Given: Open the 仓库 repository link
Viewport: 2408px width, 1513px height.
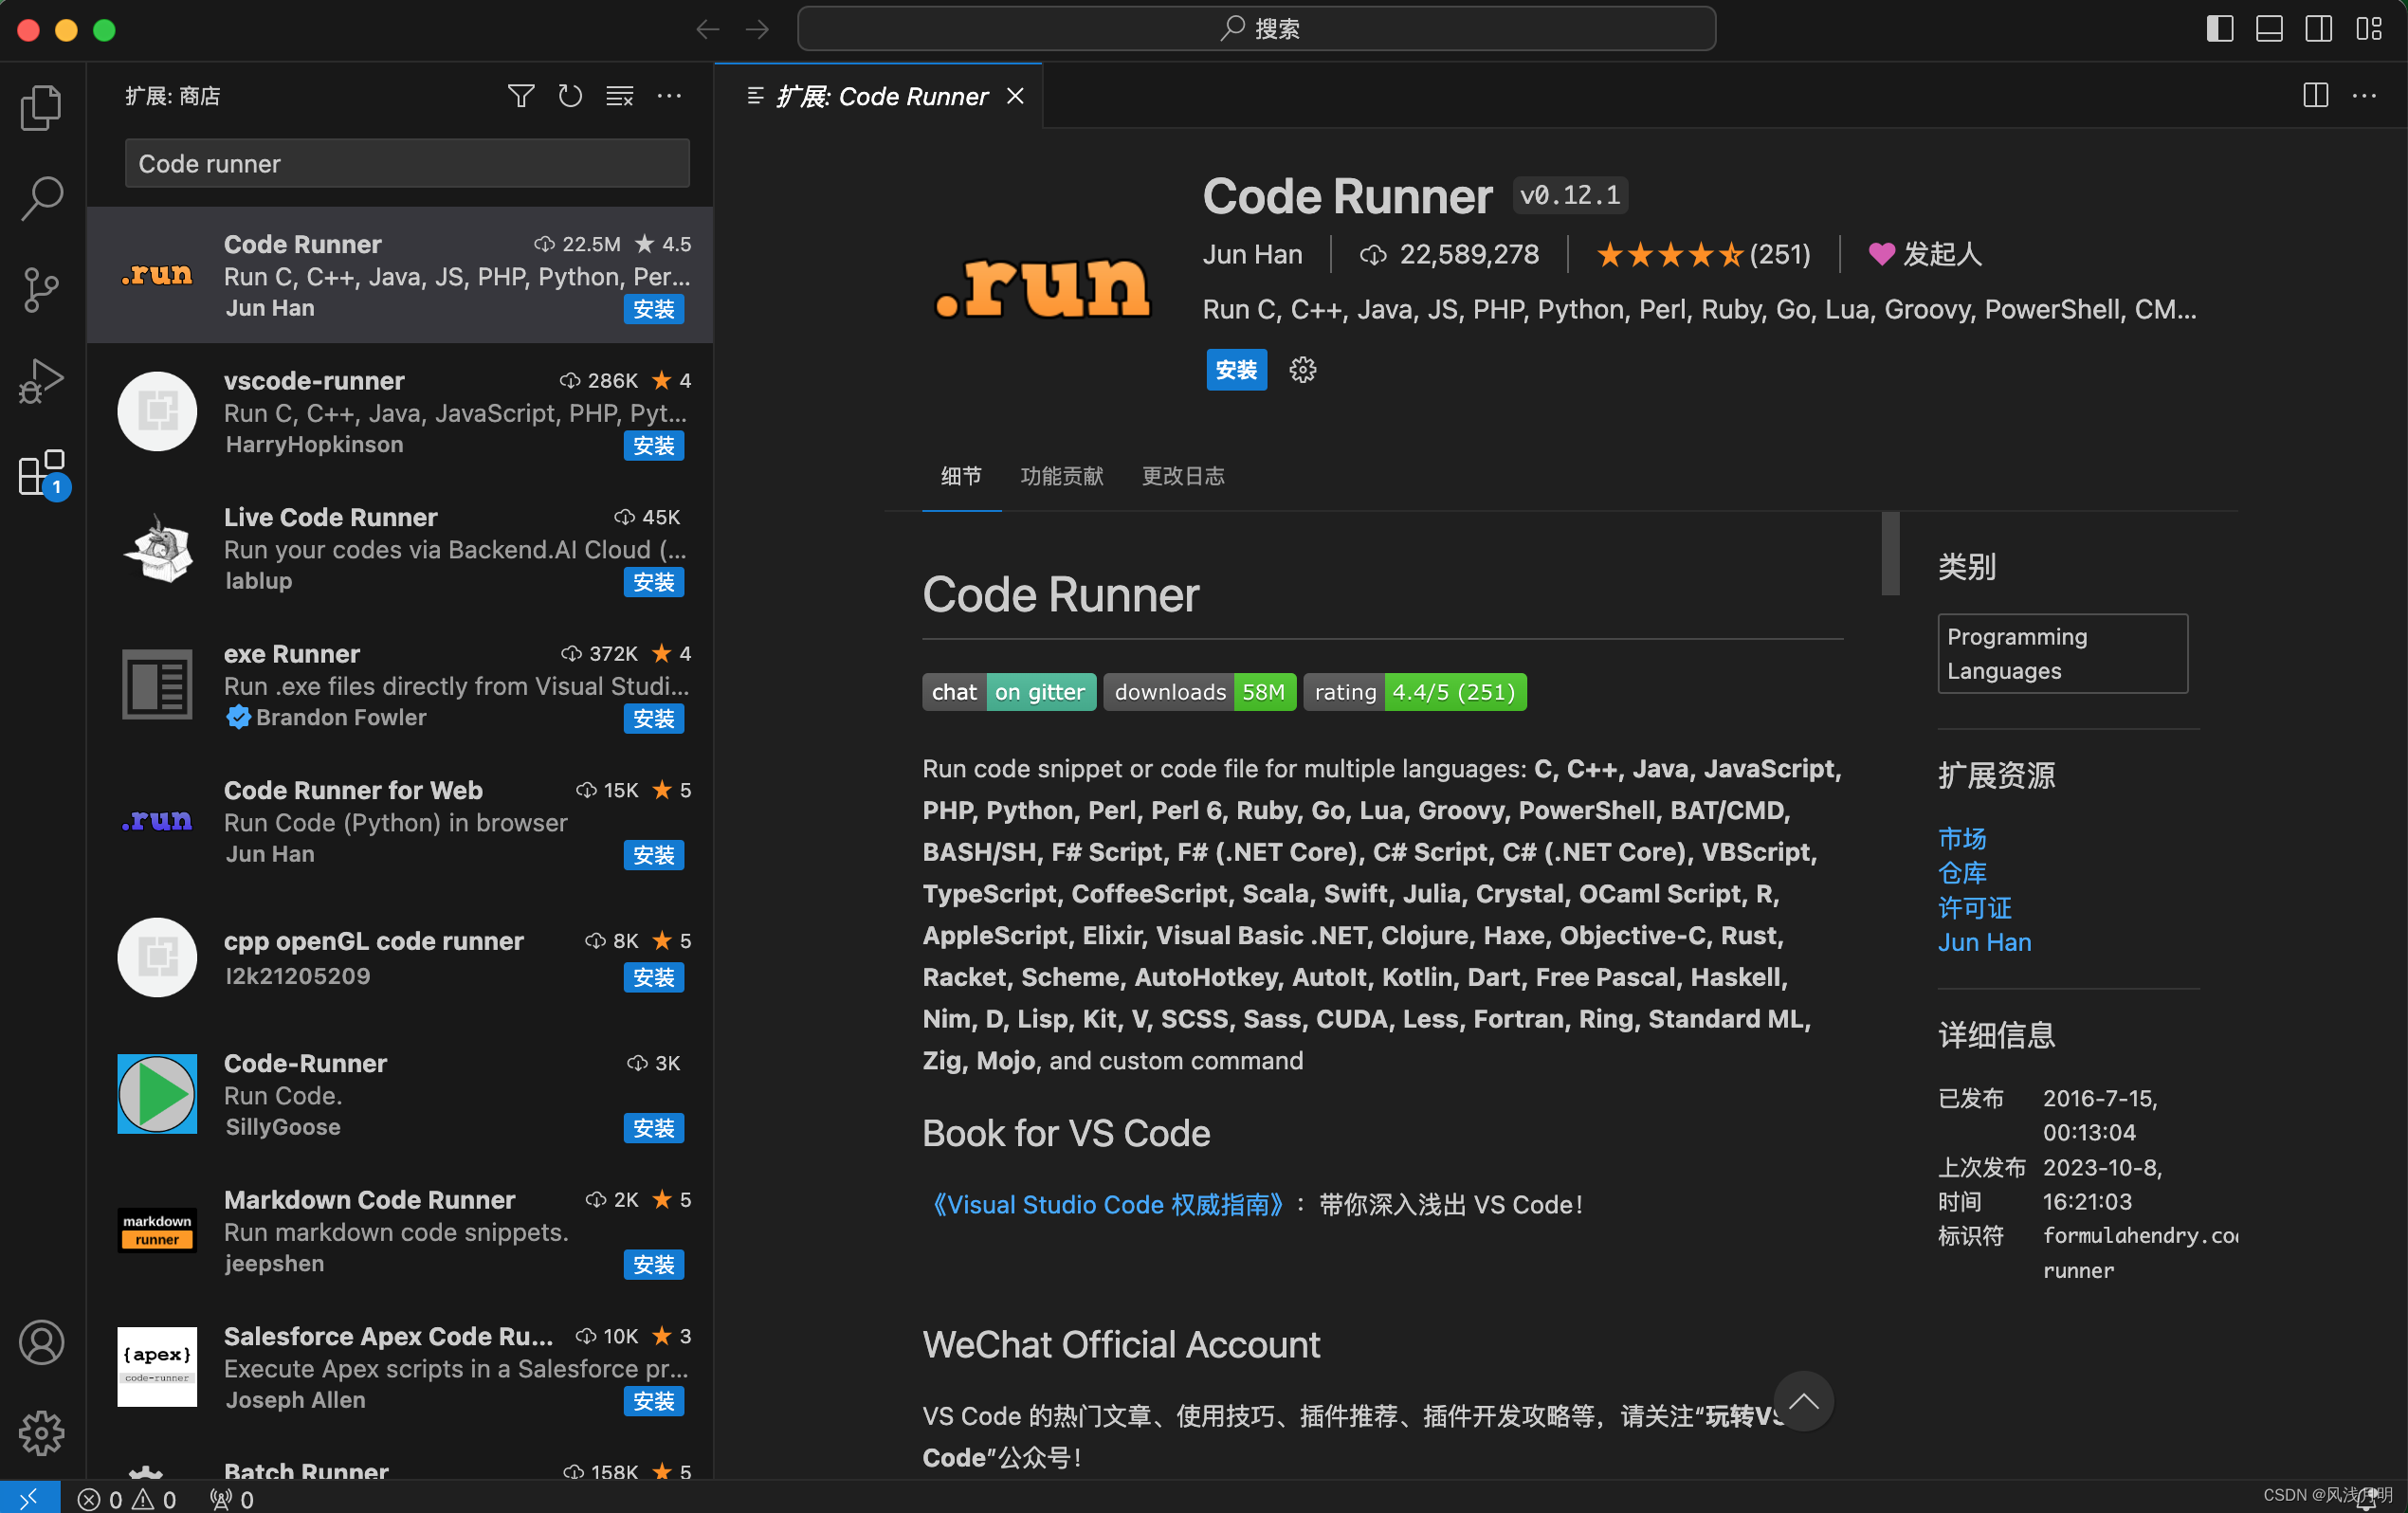Looking at the screenshot, I should [x=1961, y=873].
